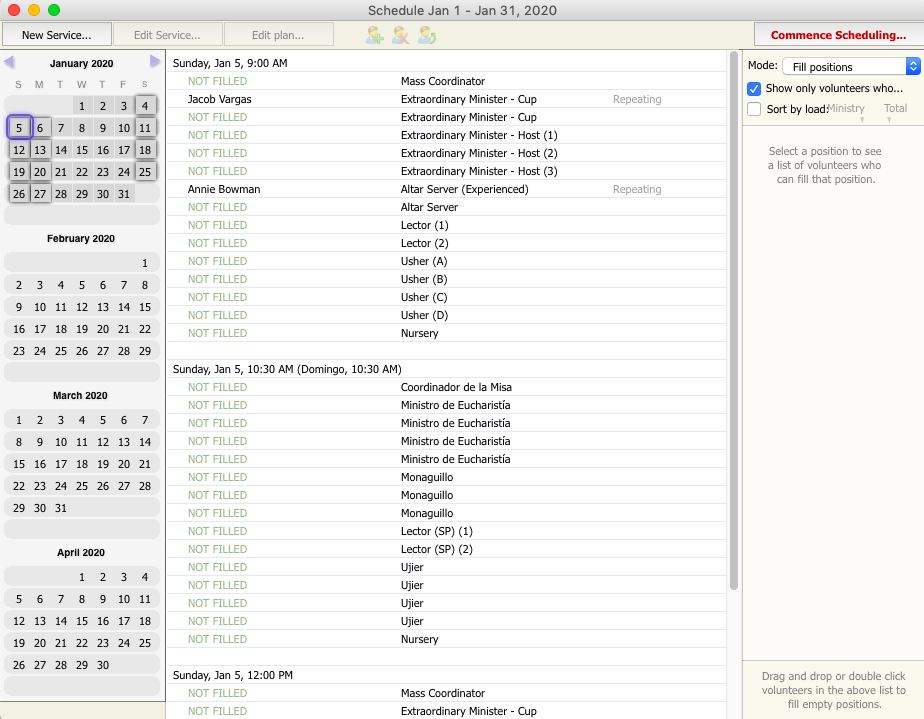Uncheck Show only volunteers who... checkbox
The image size is (924, 719).
point(755,88)
